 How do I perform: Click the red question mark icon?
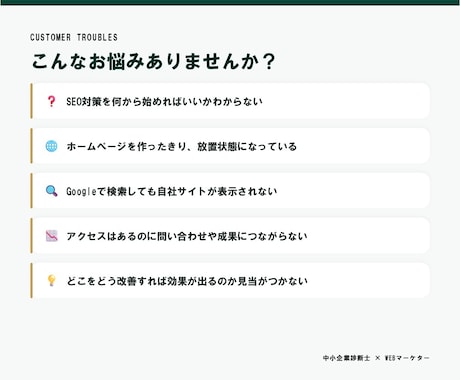coord(51,101)
